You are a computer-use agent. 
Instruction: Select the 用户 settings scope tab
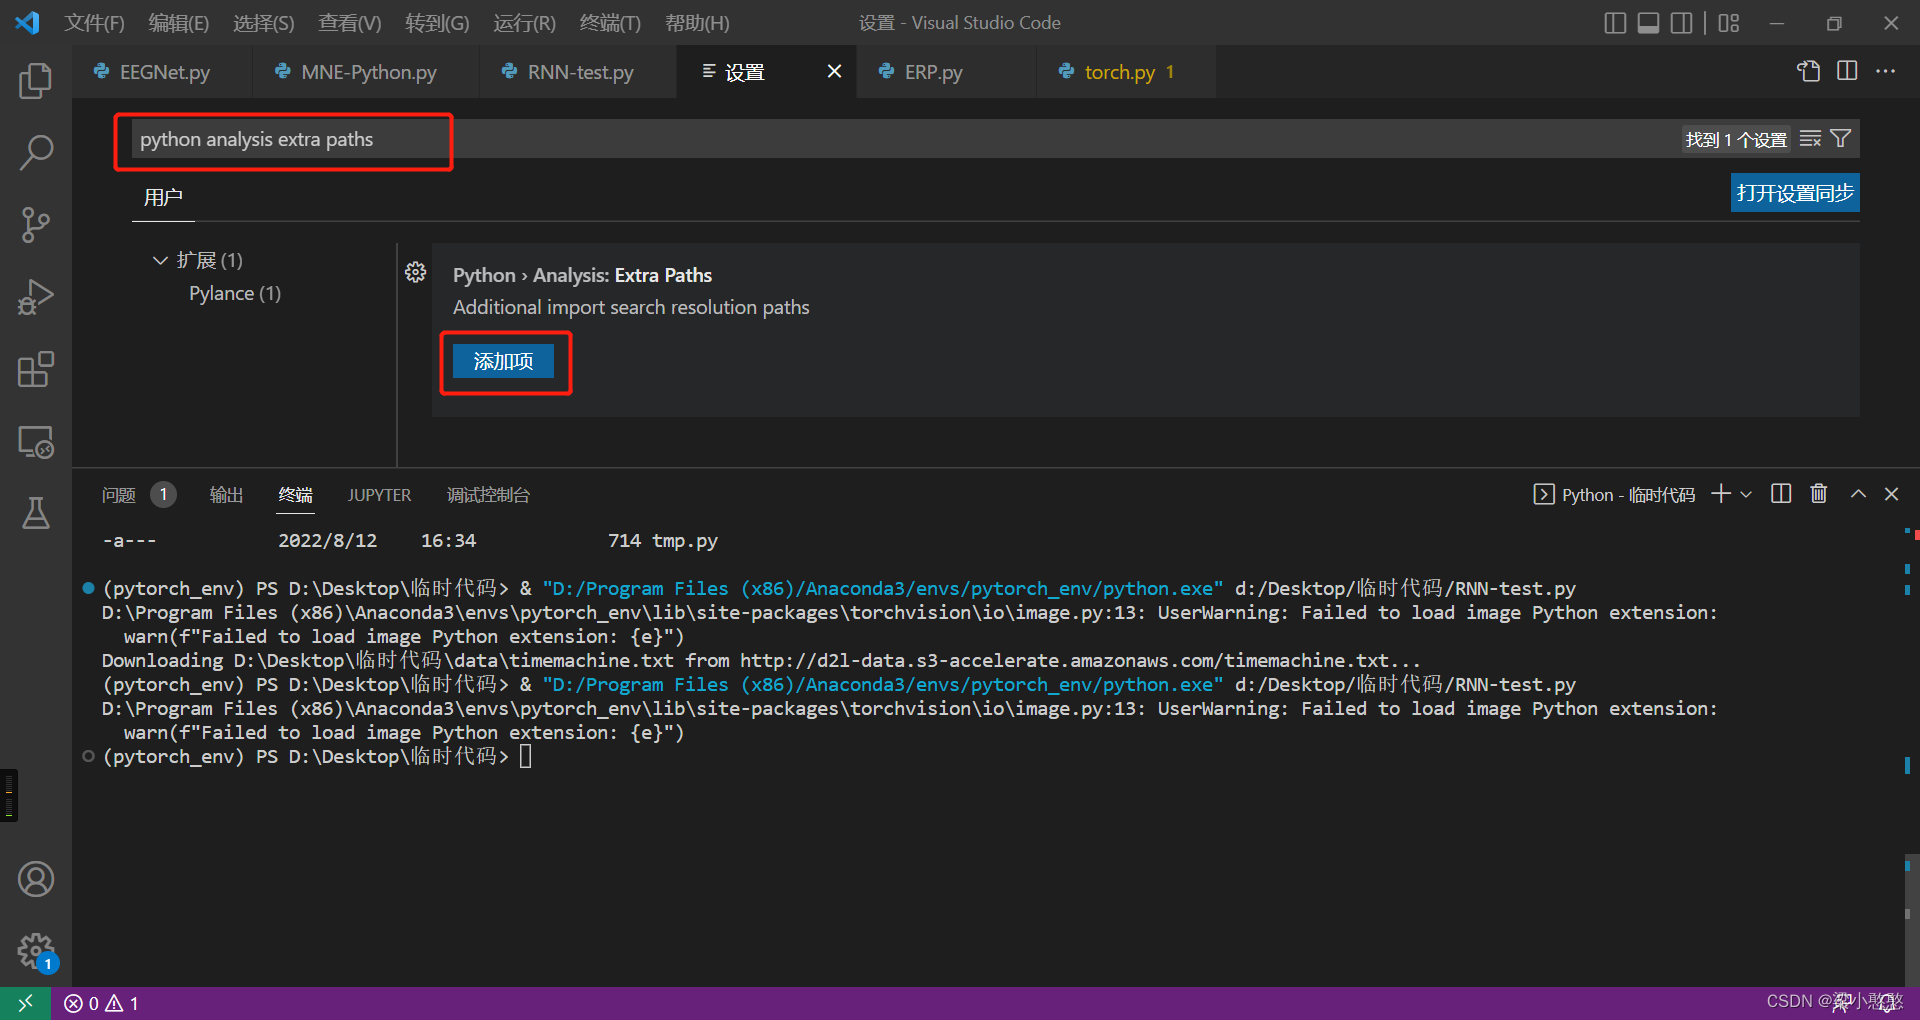pyautogui.click(x=163, y=197)
